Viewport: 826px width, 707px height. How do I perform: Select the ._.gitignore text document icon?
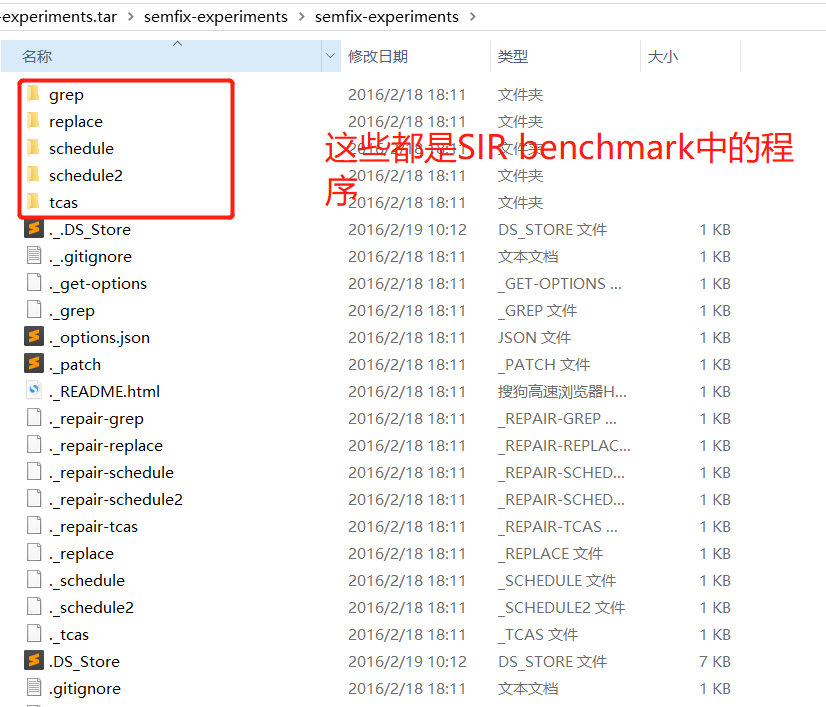pos(33,256)
